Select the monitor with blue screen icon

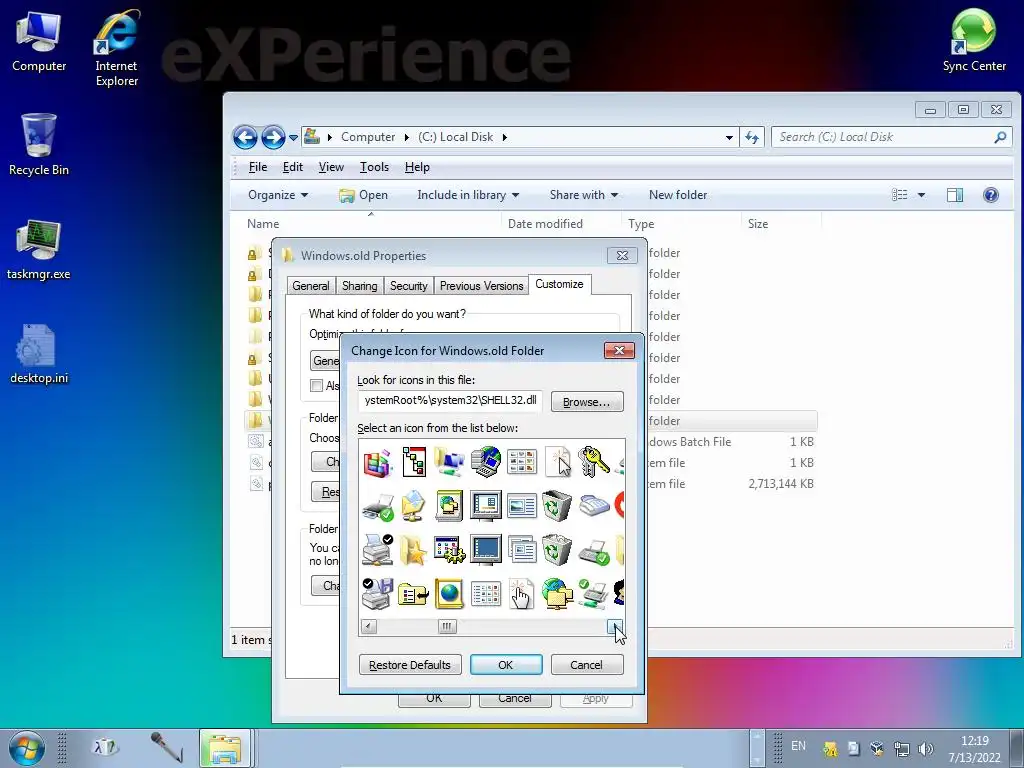pyautogui.click(x=486, y=550)
